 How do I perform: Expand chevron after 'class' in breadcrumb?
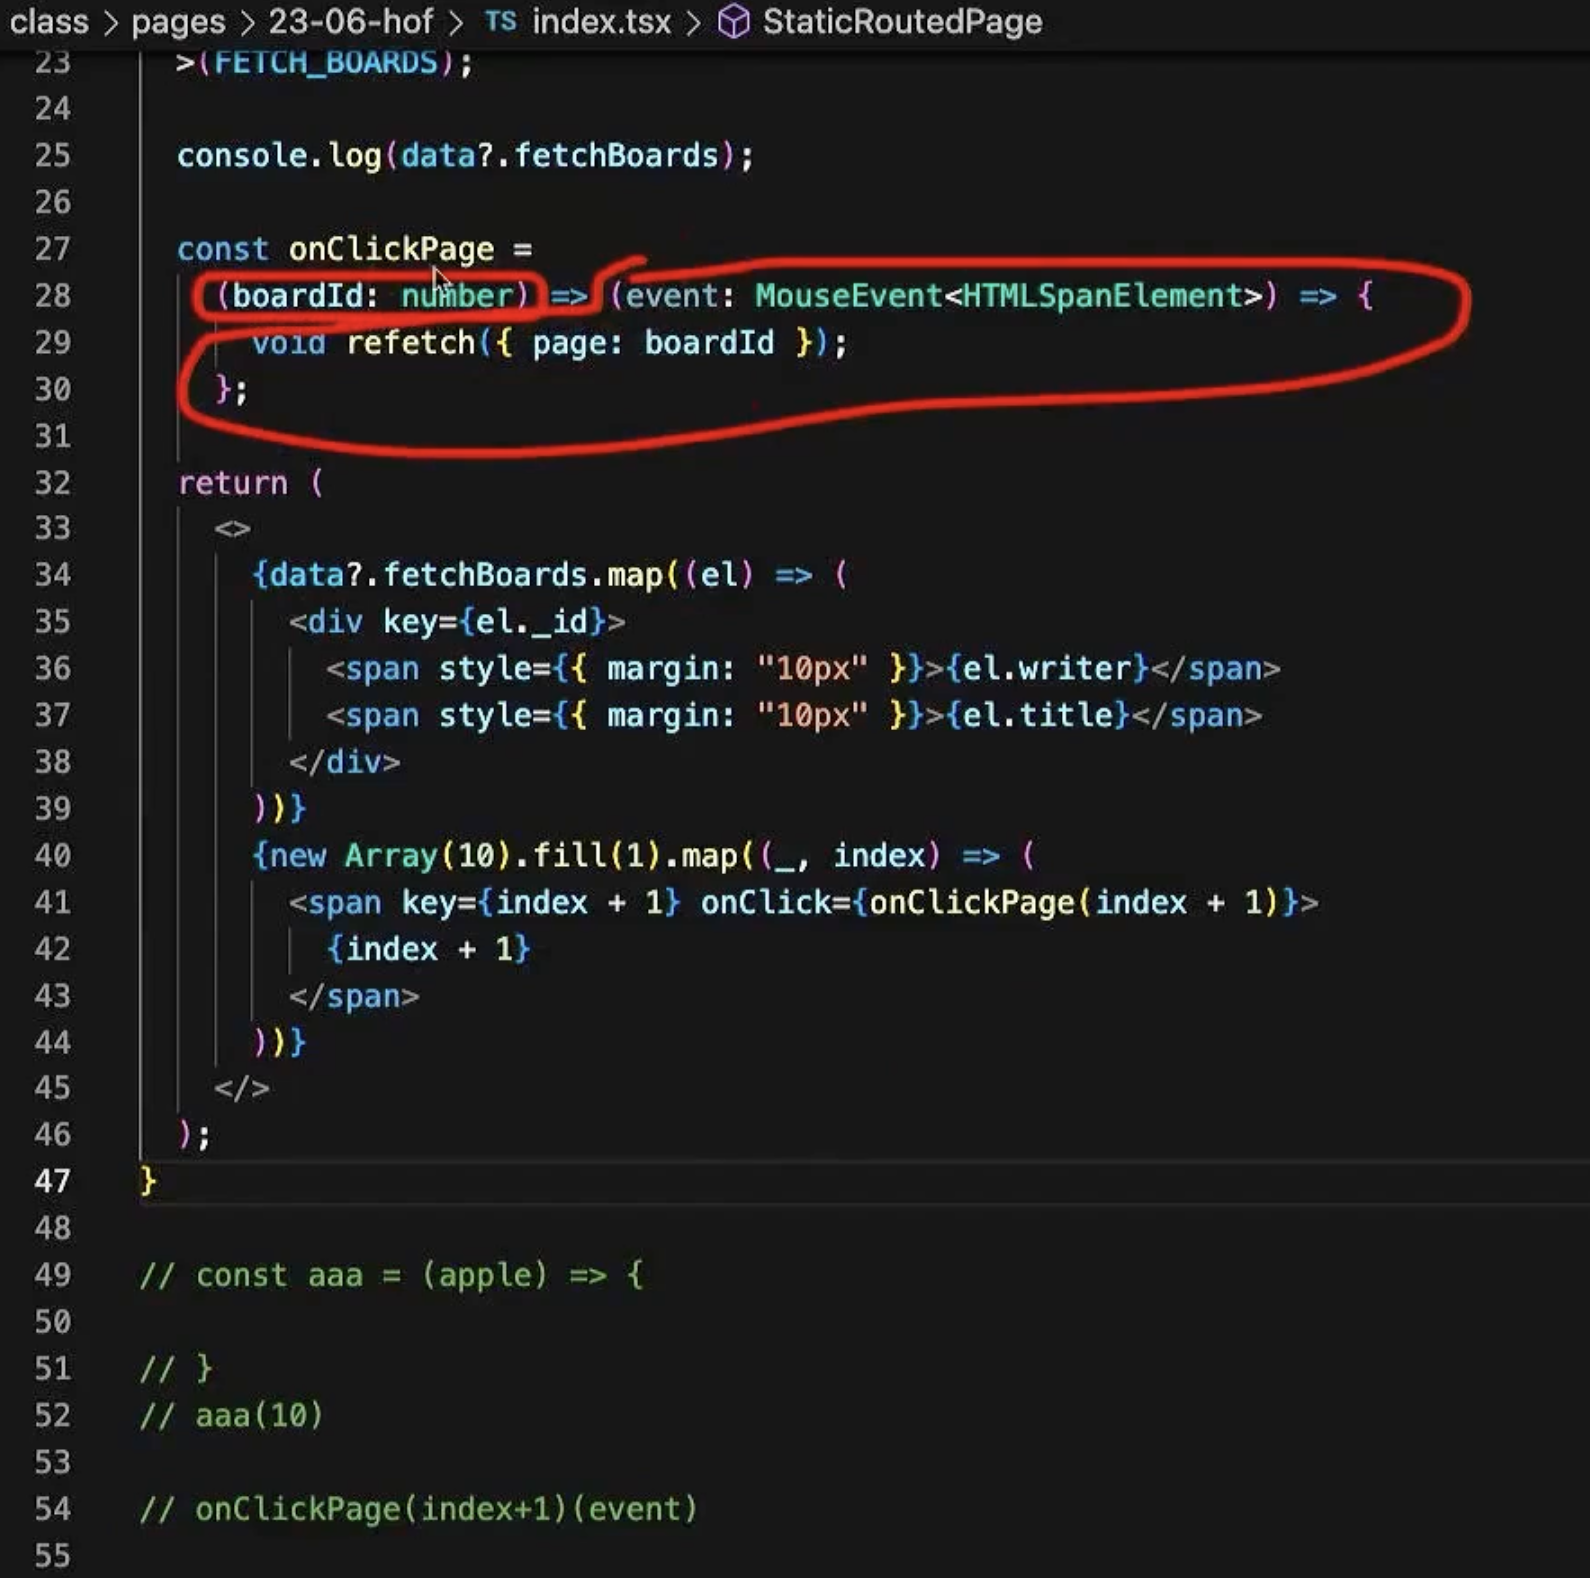point(110,21)
